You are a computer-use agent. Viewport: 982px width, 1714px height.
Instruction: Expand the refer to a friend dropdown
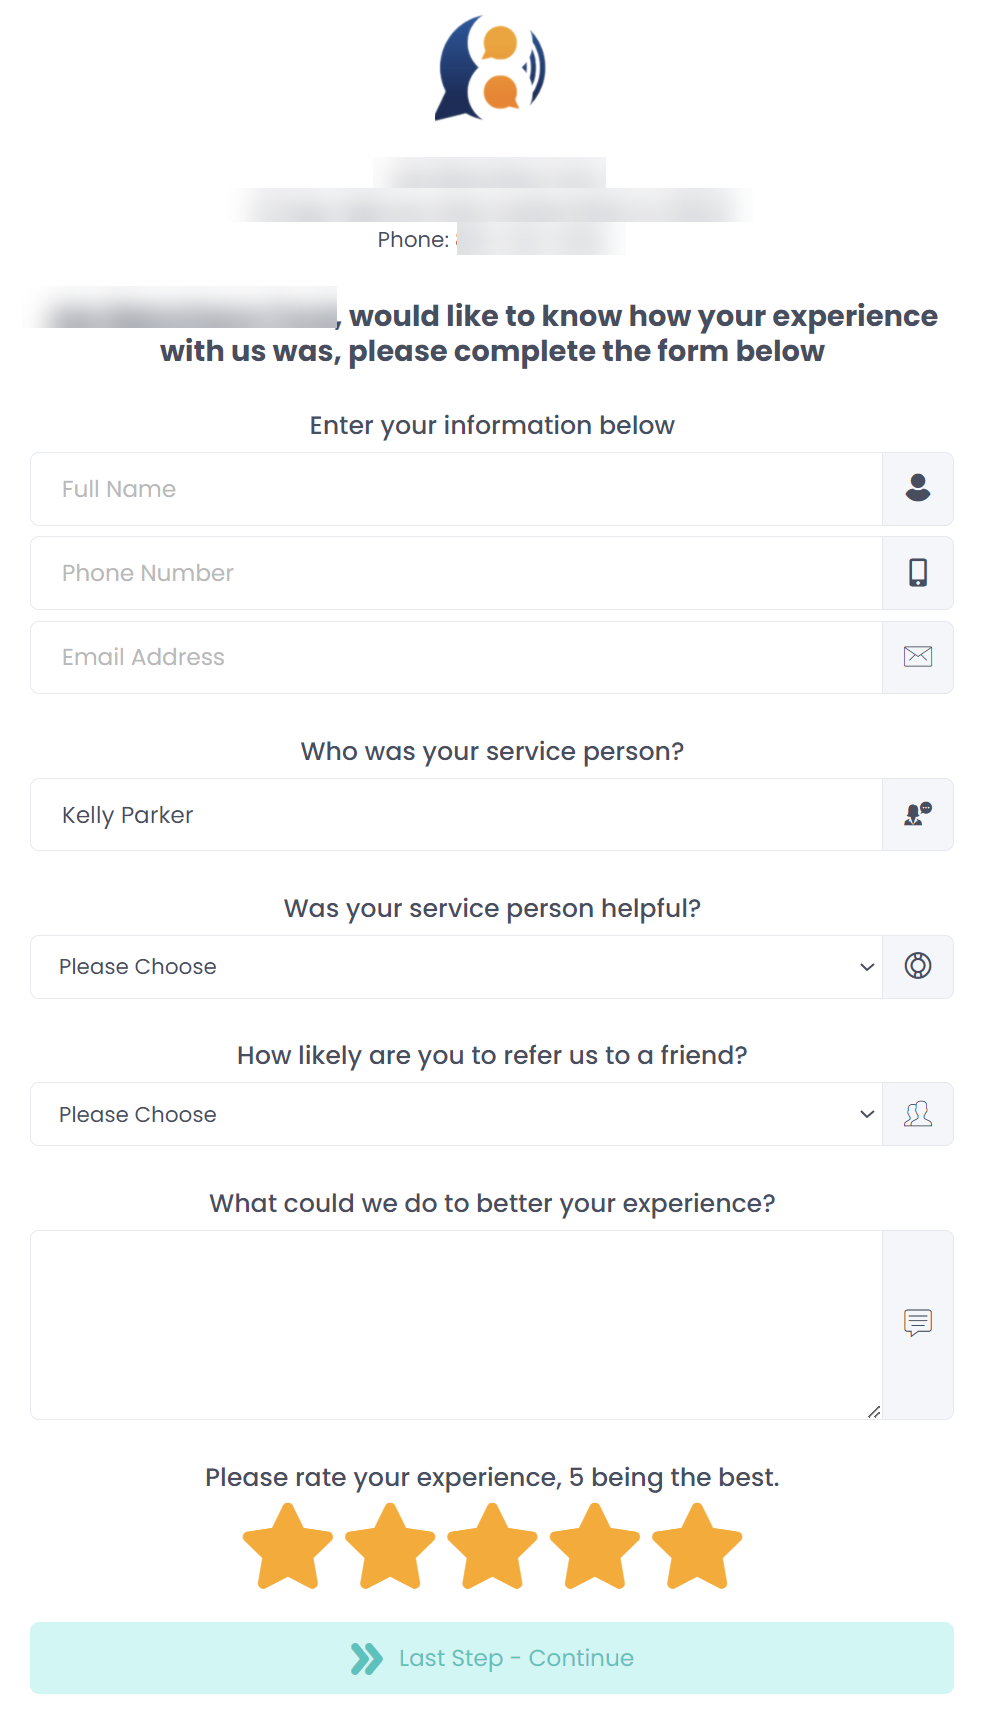pos(456,1114)
